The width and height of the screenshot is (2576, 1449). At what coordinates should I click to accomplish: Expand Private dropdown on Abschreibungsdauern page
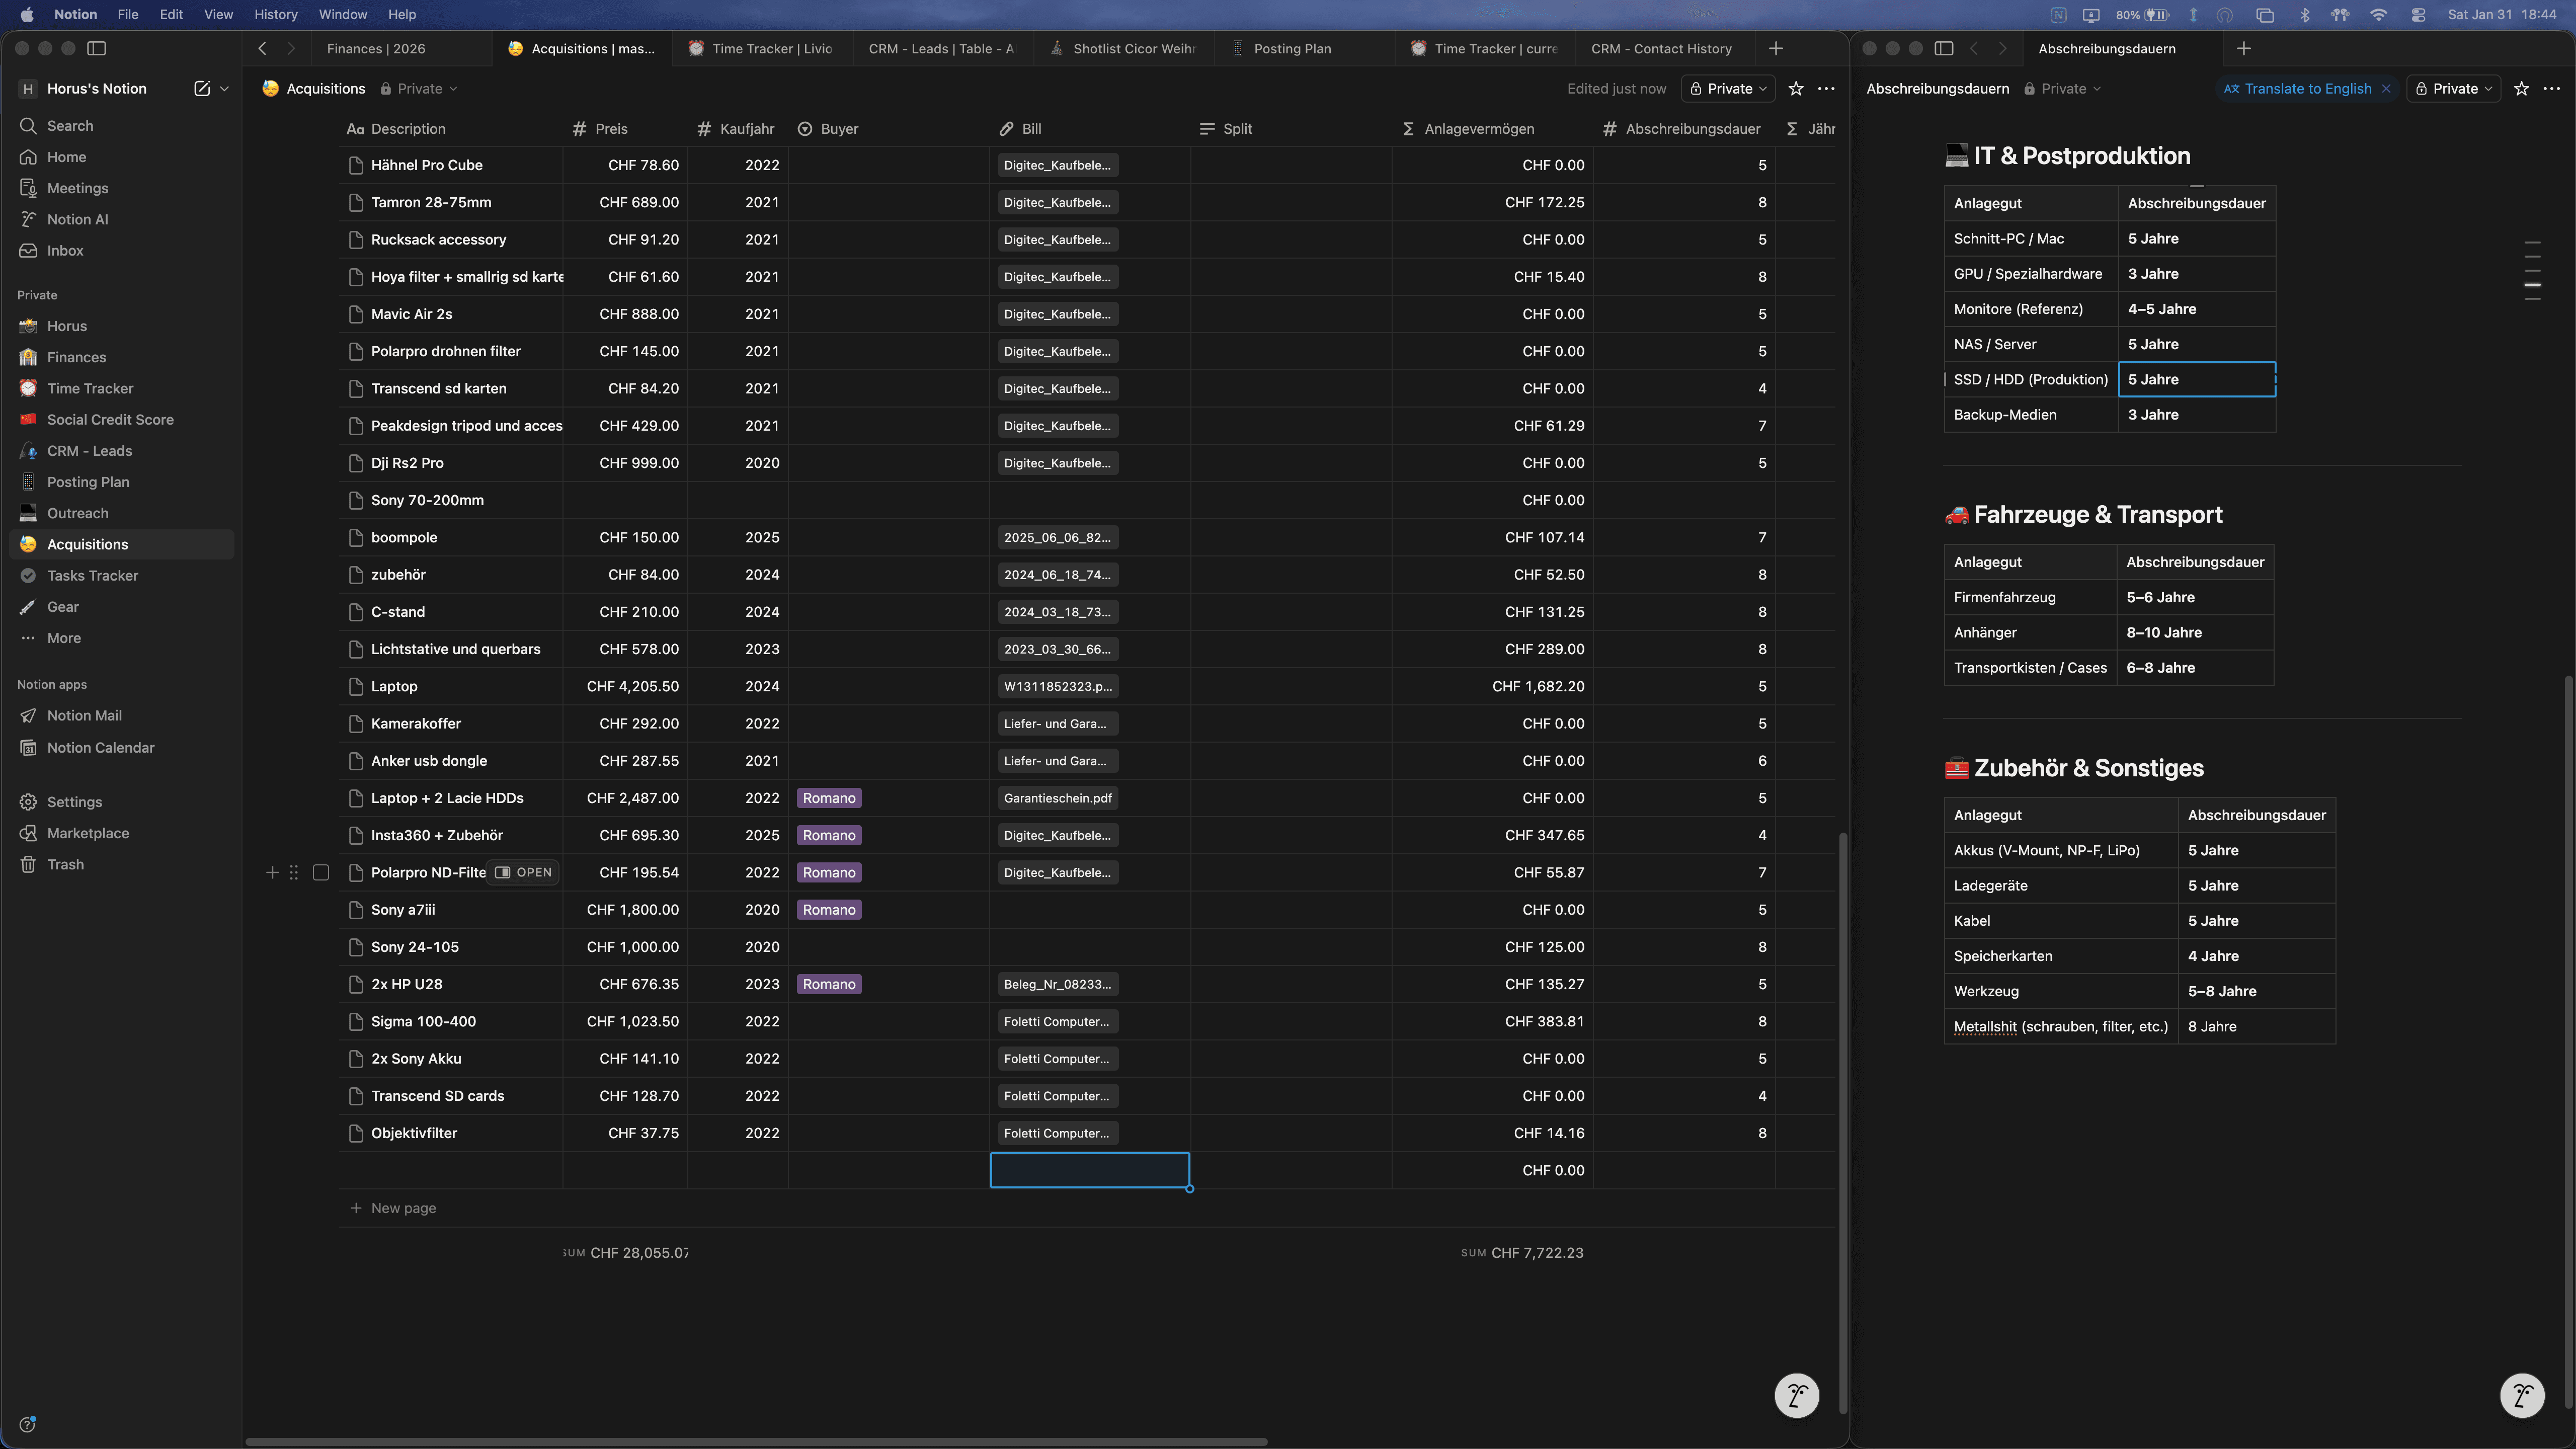pyautogui.click(x=2454, y=89)
